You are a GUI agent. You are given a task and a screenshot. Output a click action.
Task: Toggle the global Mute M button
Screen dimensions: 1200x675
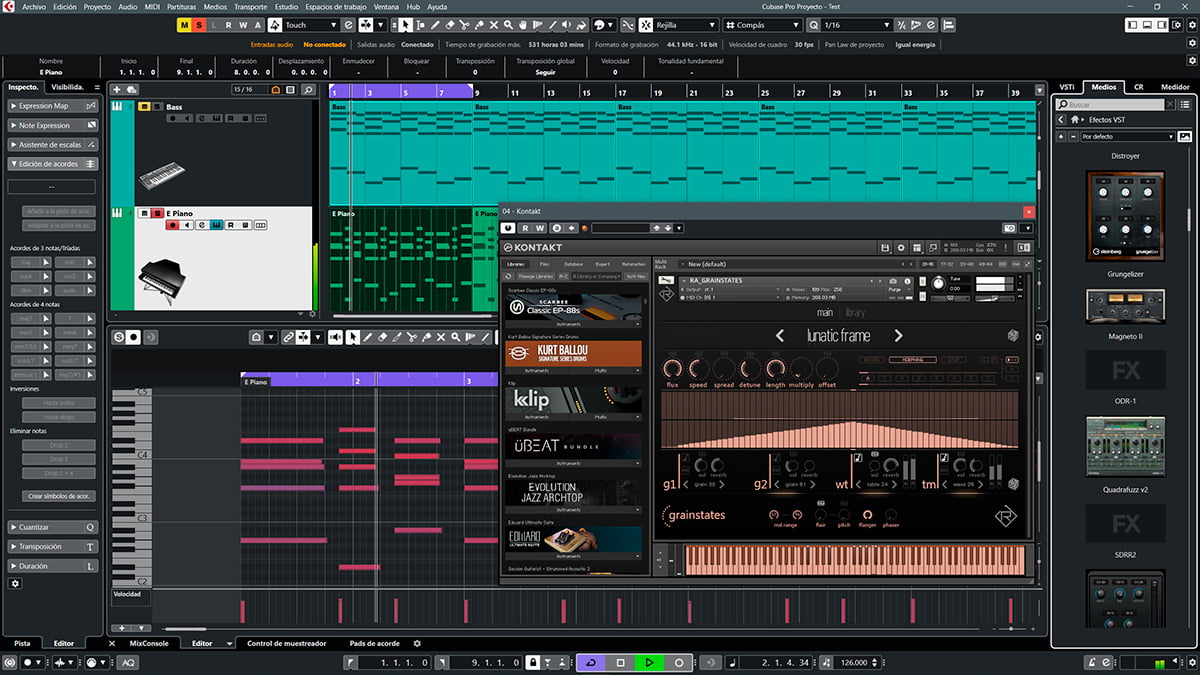tap(185, 25)
